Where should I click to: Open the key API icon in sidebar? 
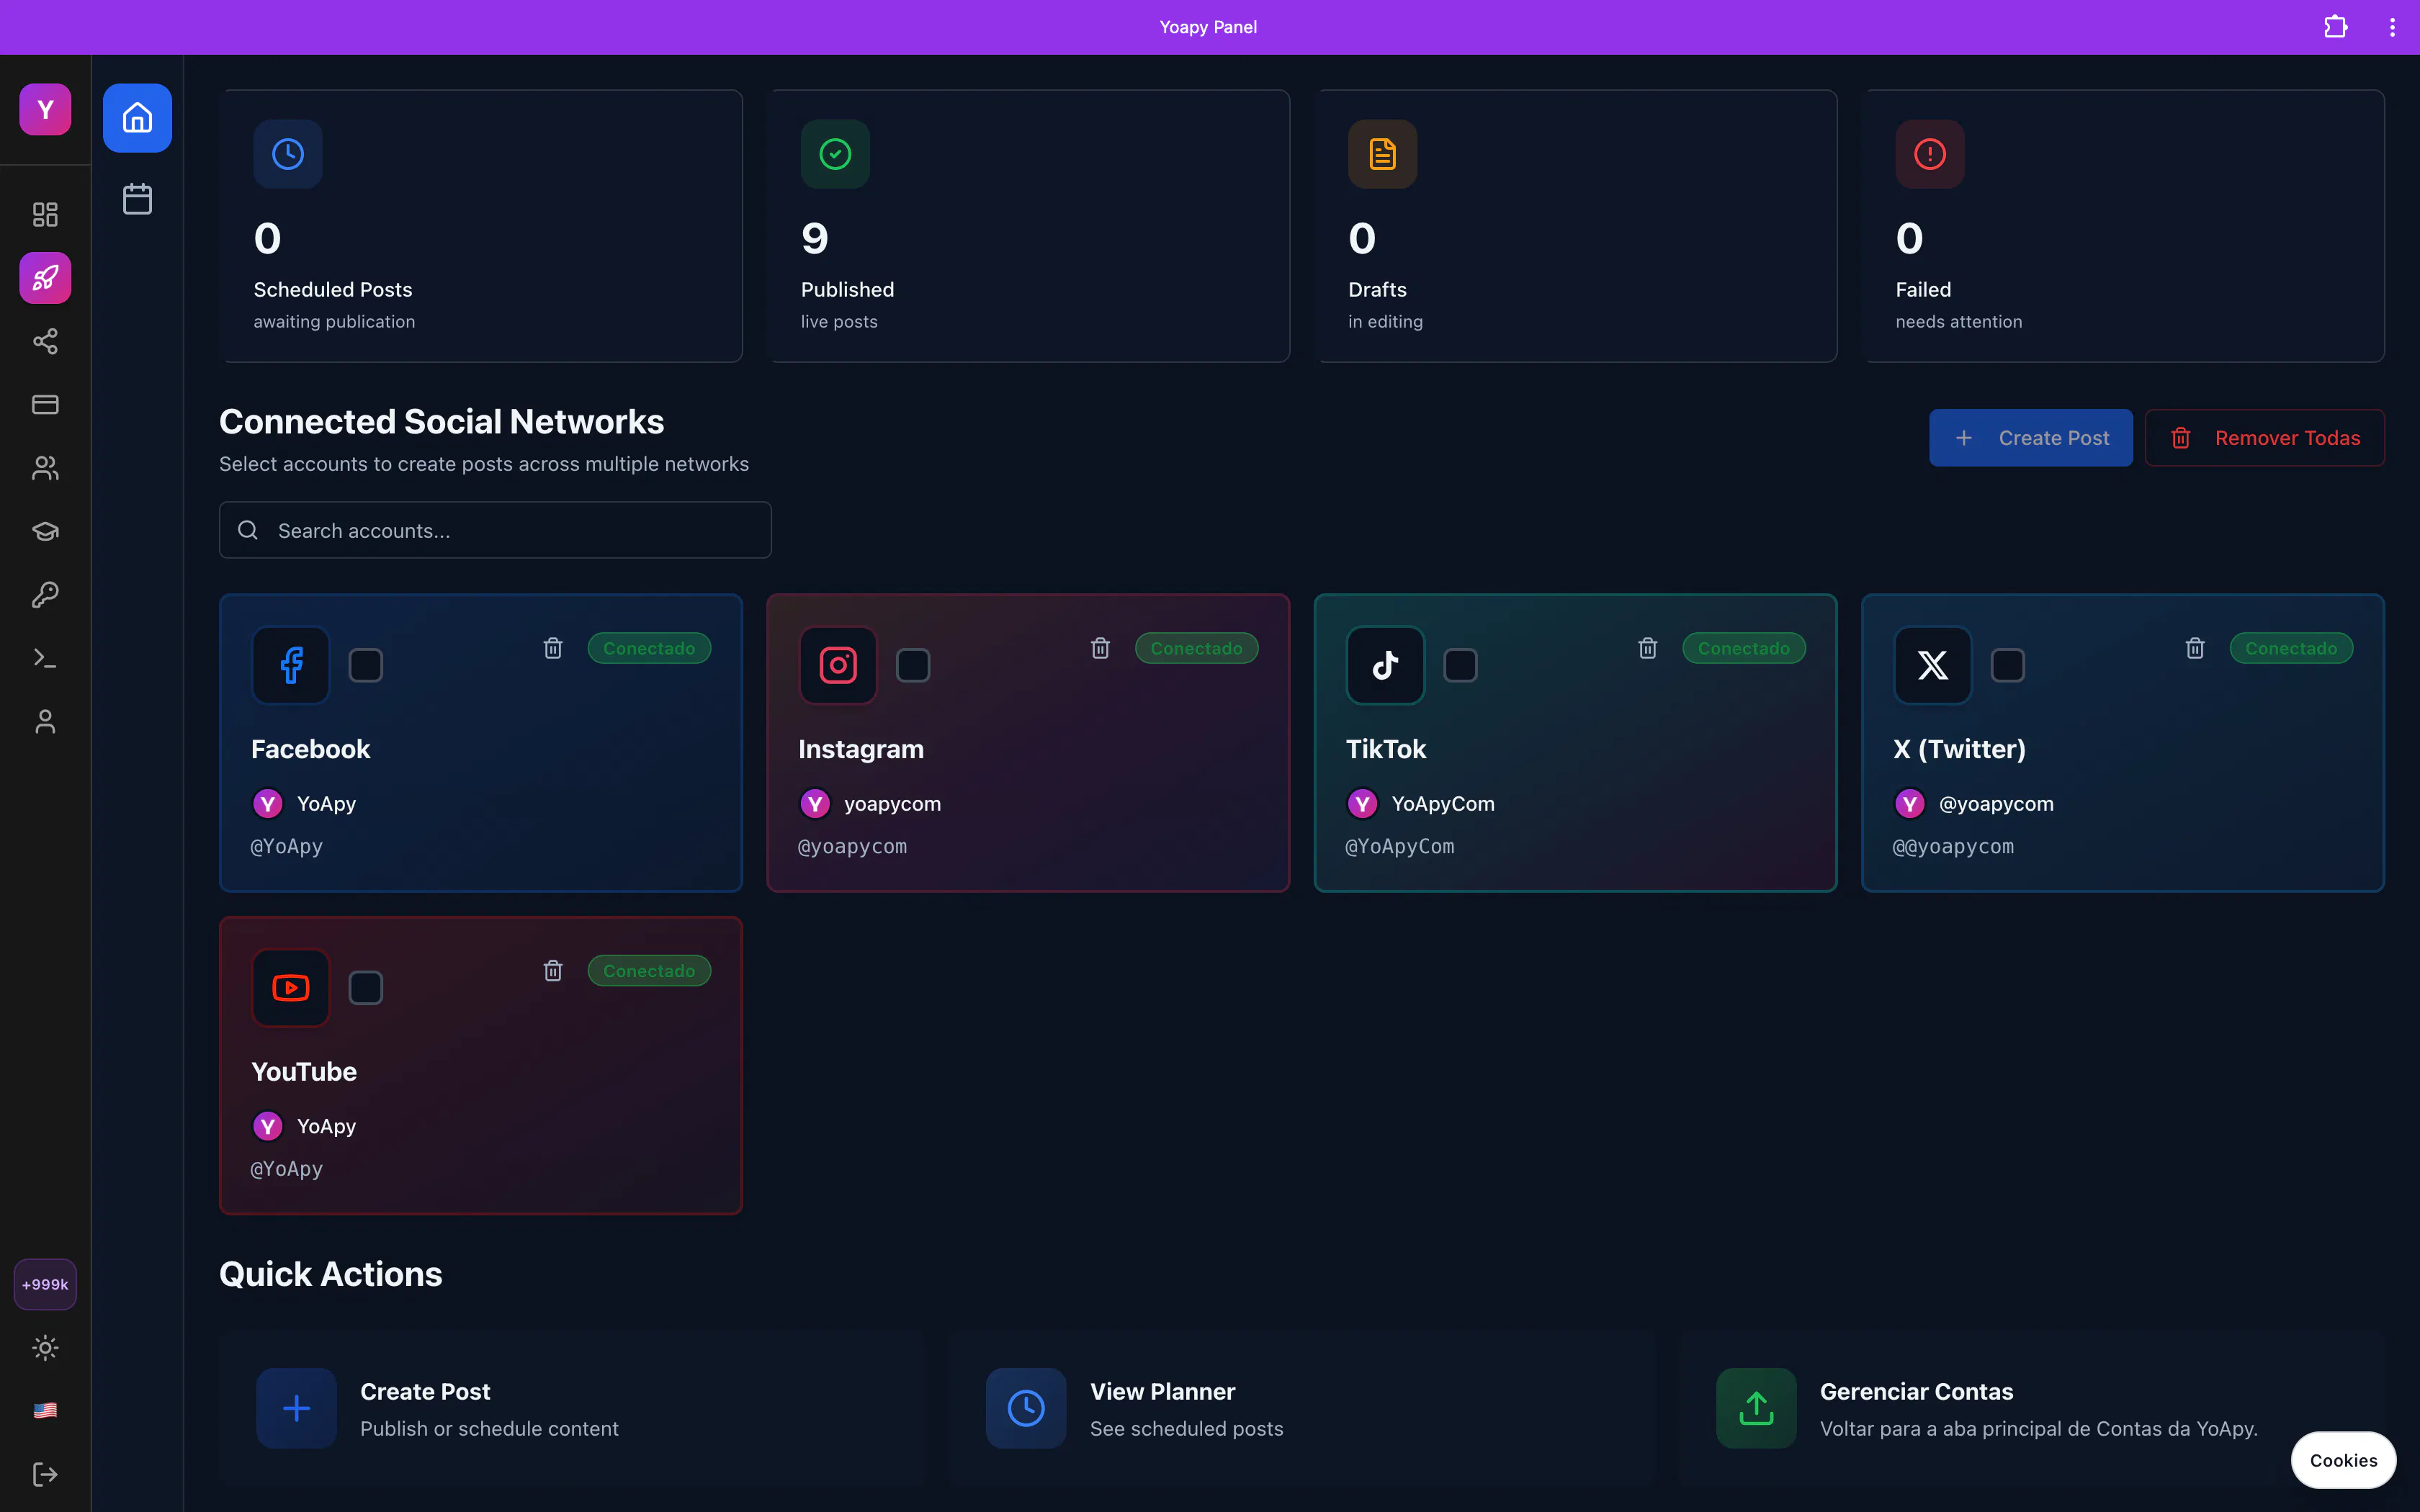(45, 595)
